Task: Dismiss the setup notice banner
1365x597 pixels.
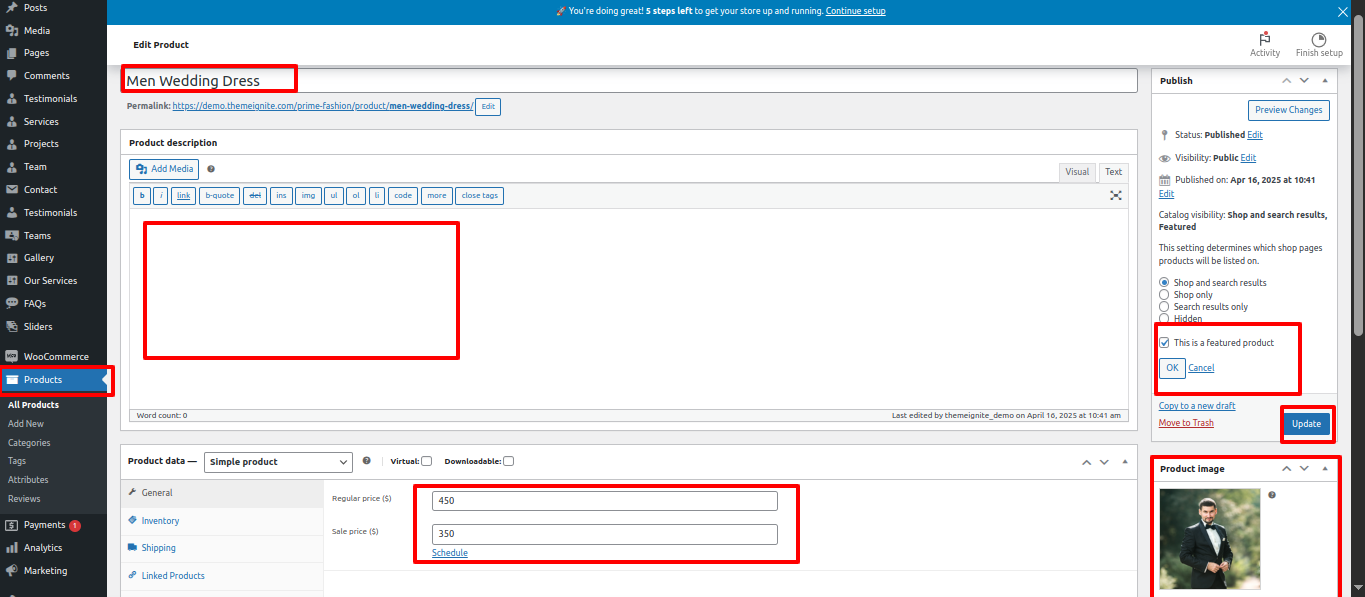Action: (x=1343, y=12)
